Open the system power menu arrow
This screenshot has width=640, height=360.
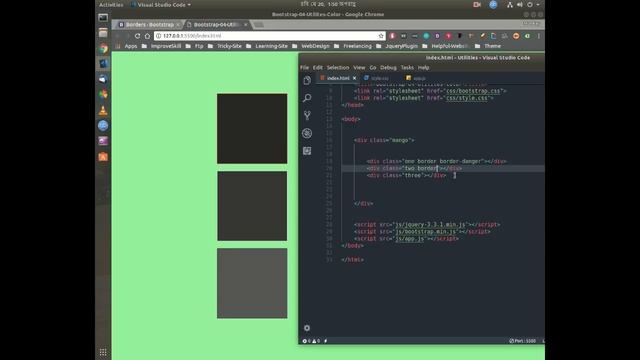[538, 4]
